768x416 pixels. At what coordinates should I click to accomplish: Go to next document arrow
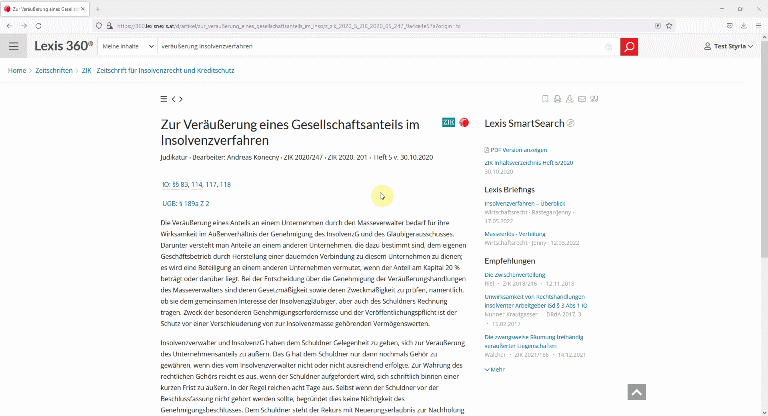pyautogui.click(x=181, y=99)
